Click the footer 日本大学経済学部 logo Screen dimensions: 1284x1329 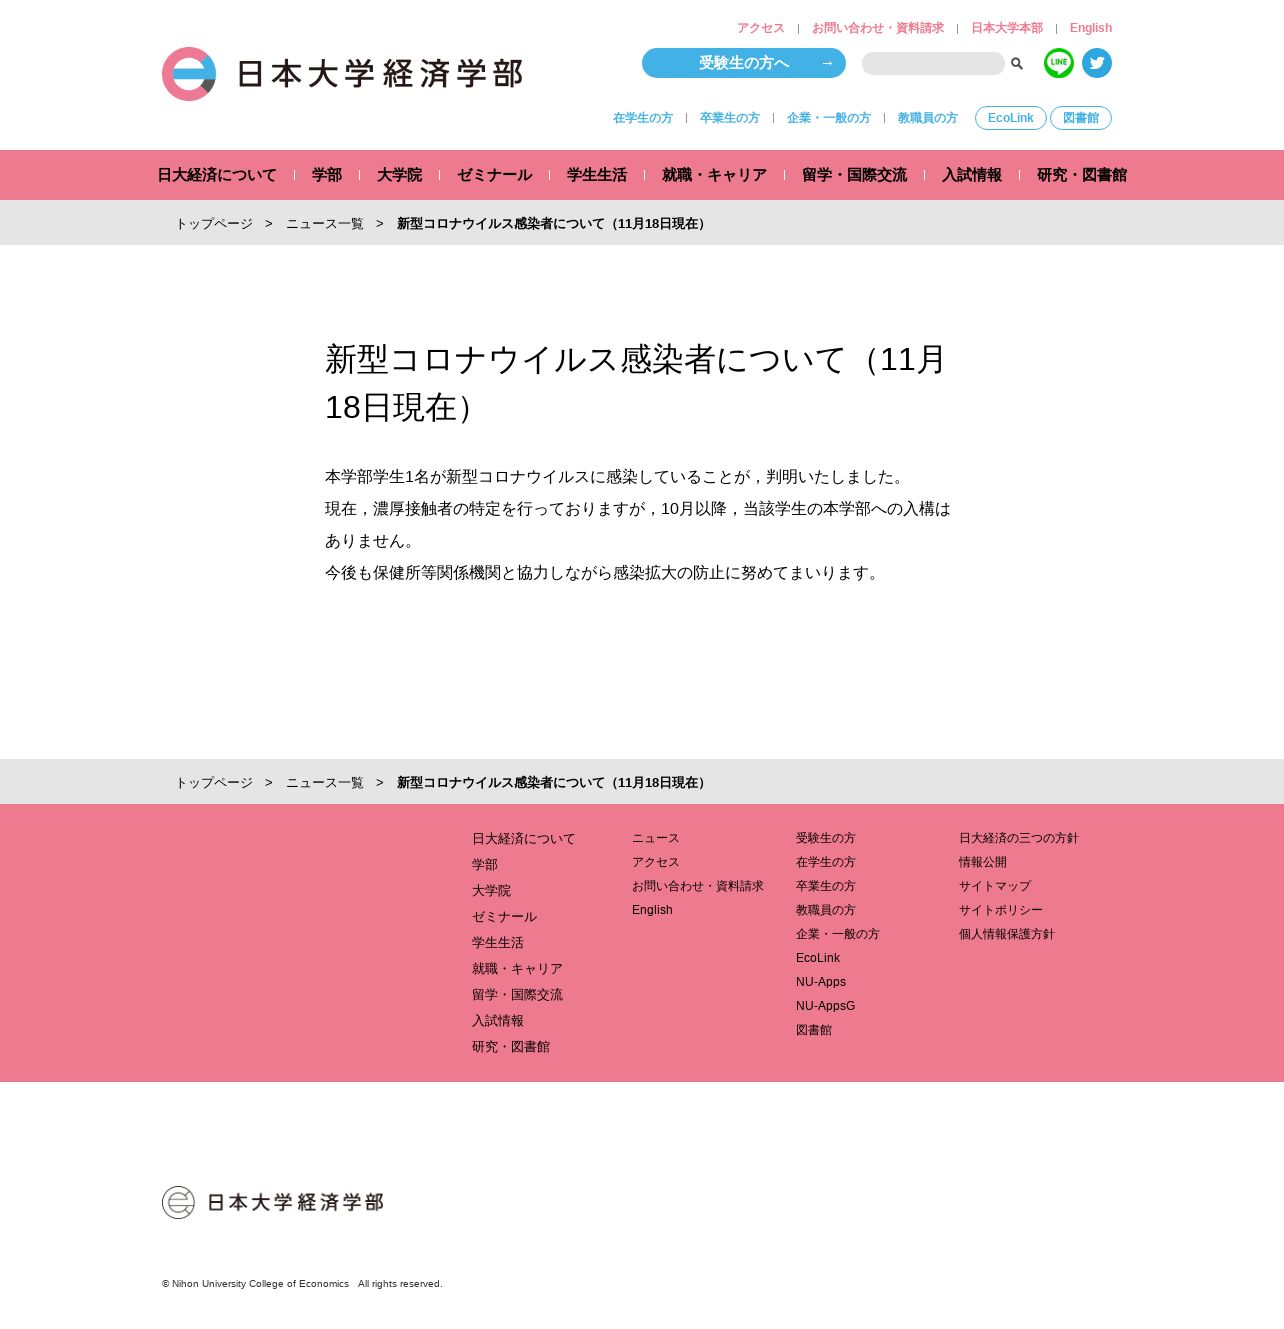pyautogui.click(x=273, y=1202)
